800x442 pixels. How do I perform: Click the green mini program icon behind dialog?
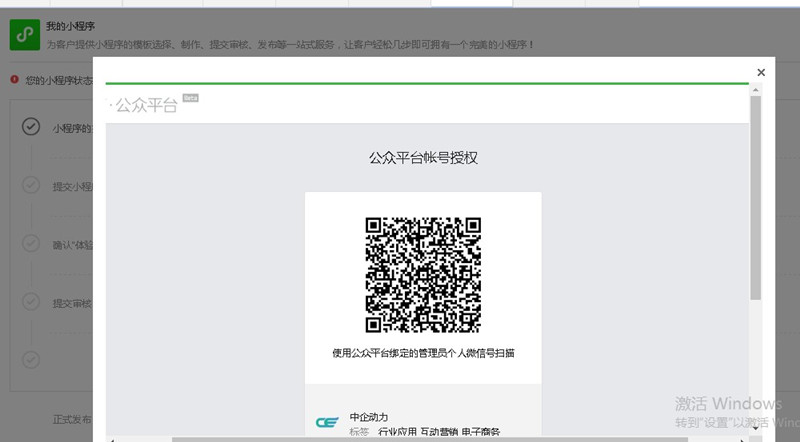click(24, 35)
